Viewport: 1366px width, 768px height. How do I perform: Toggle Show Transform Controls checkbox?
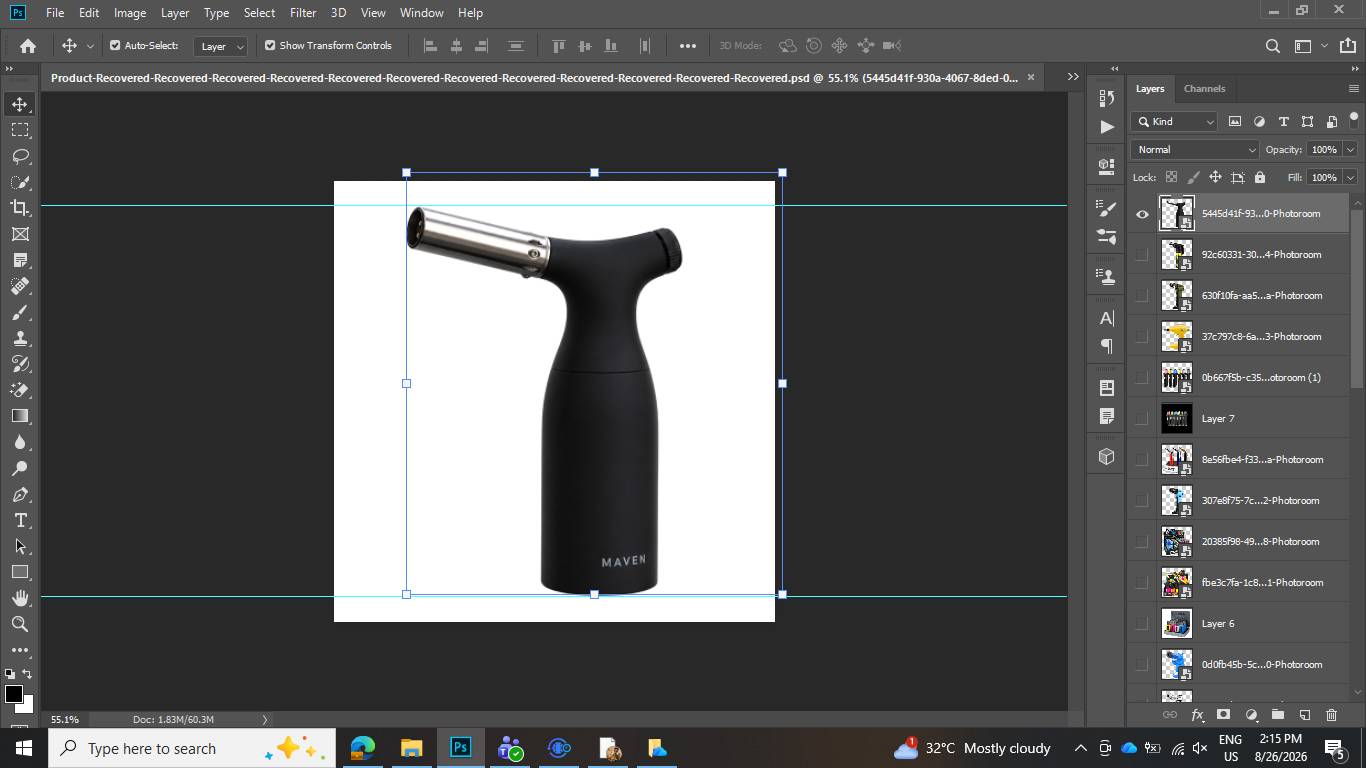(270, 45)
